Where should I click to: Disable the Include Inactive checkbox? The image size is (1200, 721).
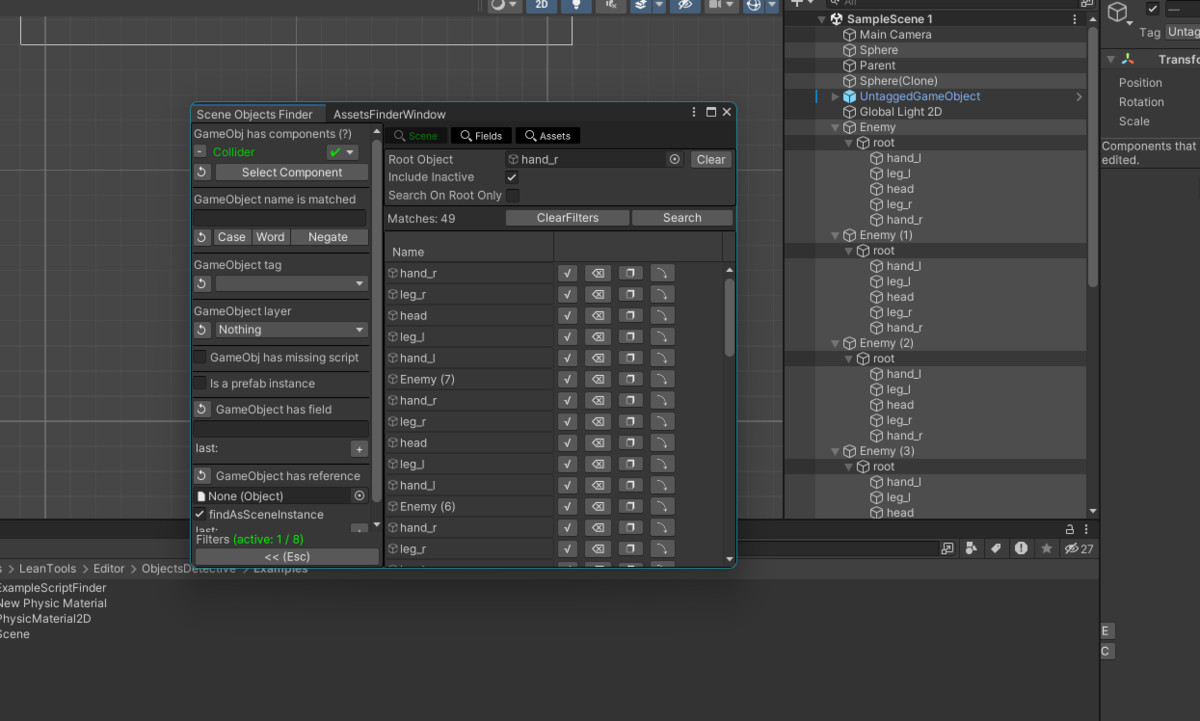point(512,177)
